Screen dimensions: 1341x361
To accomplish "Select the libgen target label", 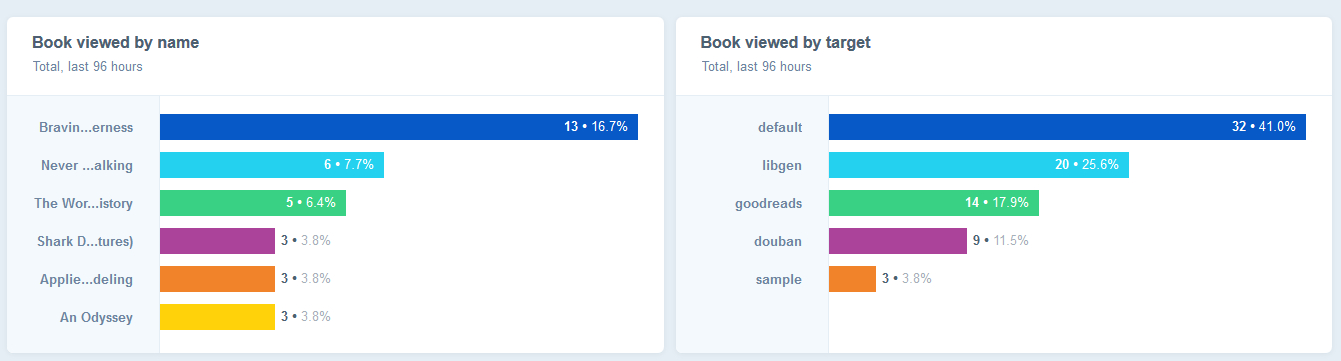I will click(782, 166).
